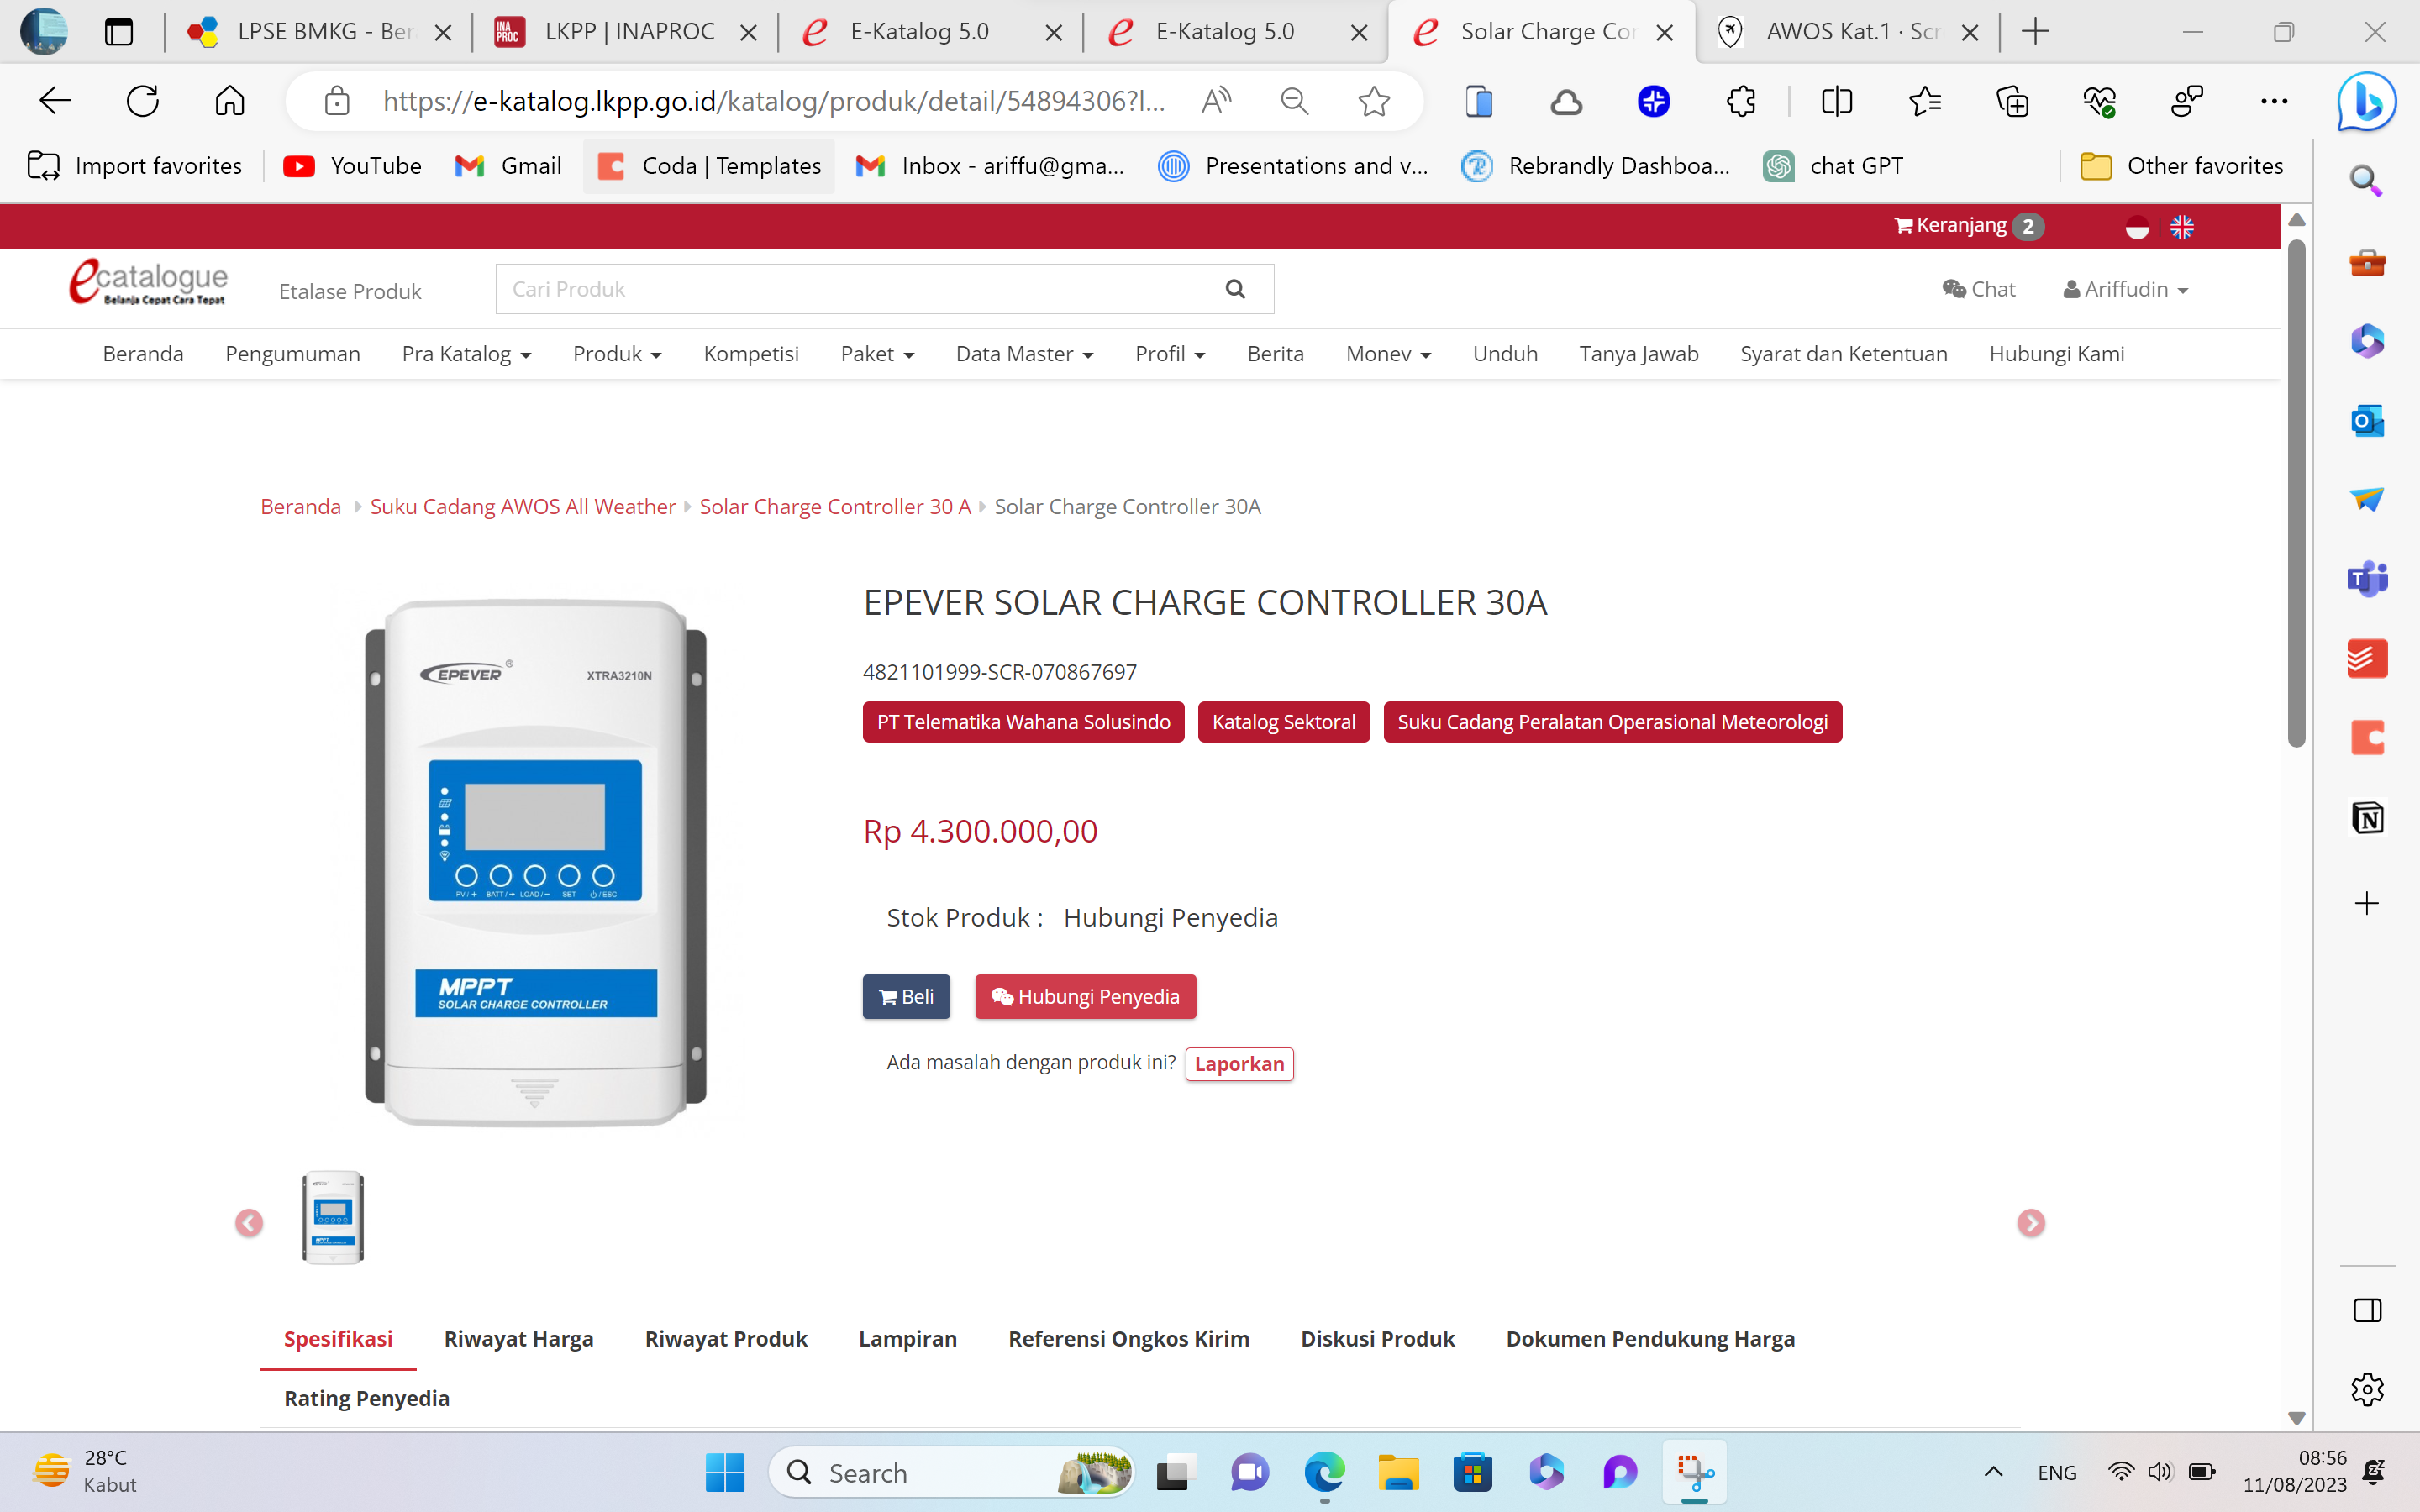
Task: Click the Laporkan report button
Action: pyautogui.click(x=1239, y=1064)
